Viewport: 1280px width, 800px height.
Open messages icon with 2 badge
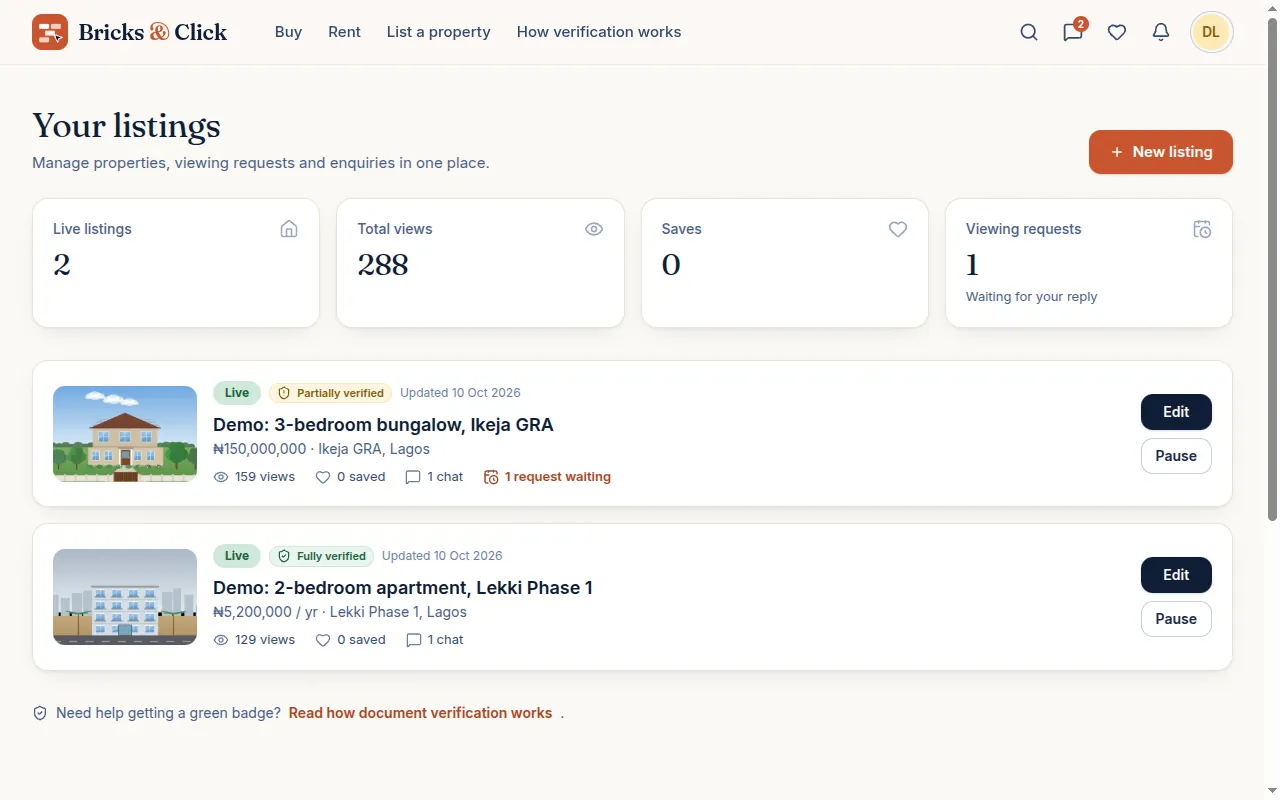1073,32
